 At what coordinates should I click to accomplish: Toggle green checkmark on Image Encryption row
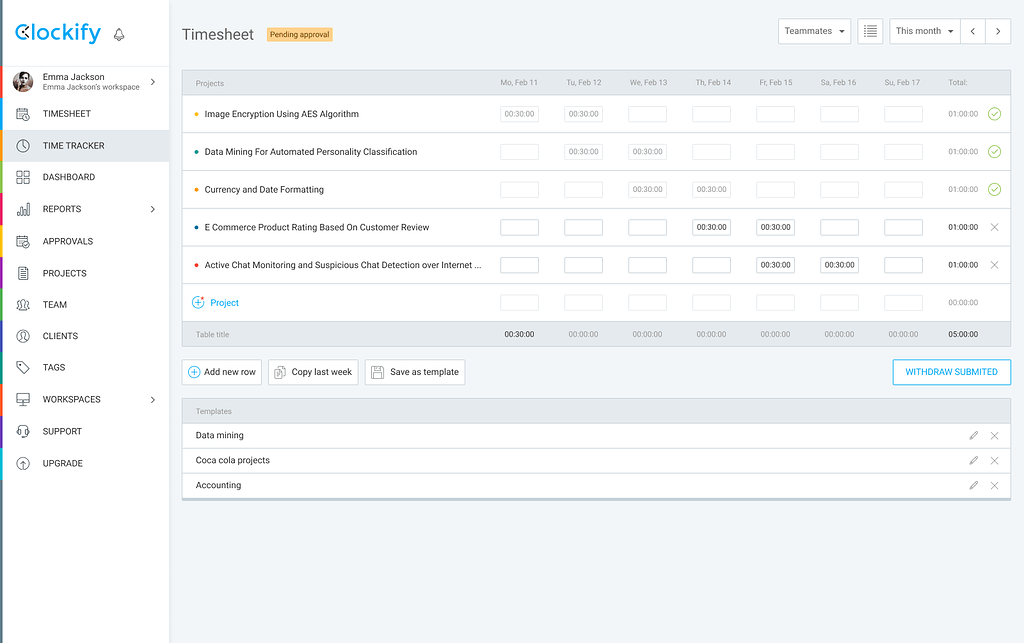pos(994,114)
